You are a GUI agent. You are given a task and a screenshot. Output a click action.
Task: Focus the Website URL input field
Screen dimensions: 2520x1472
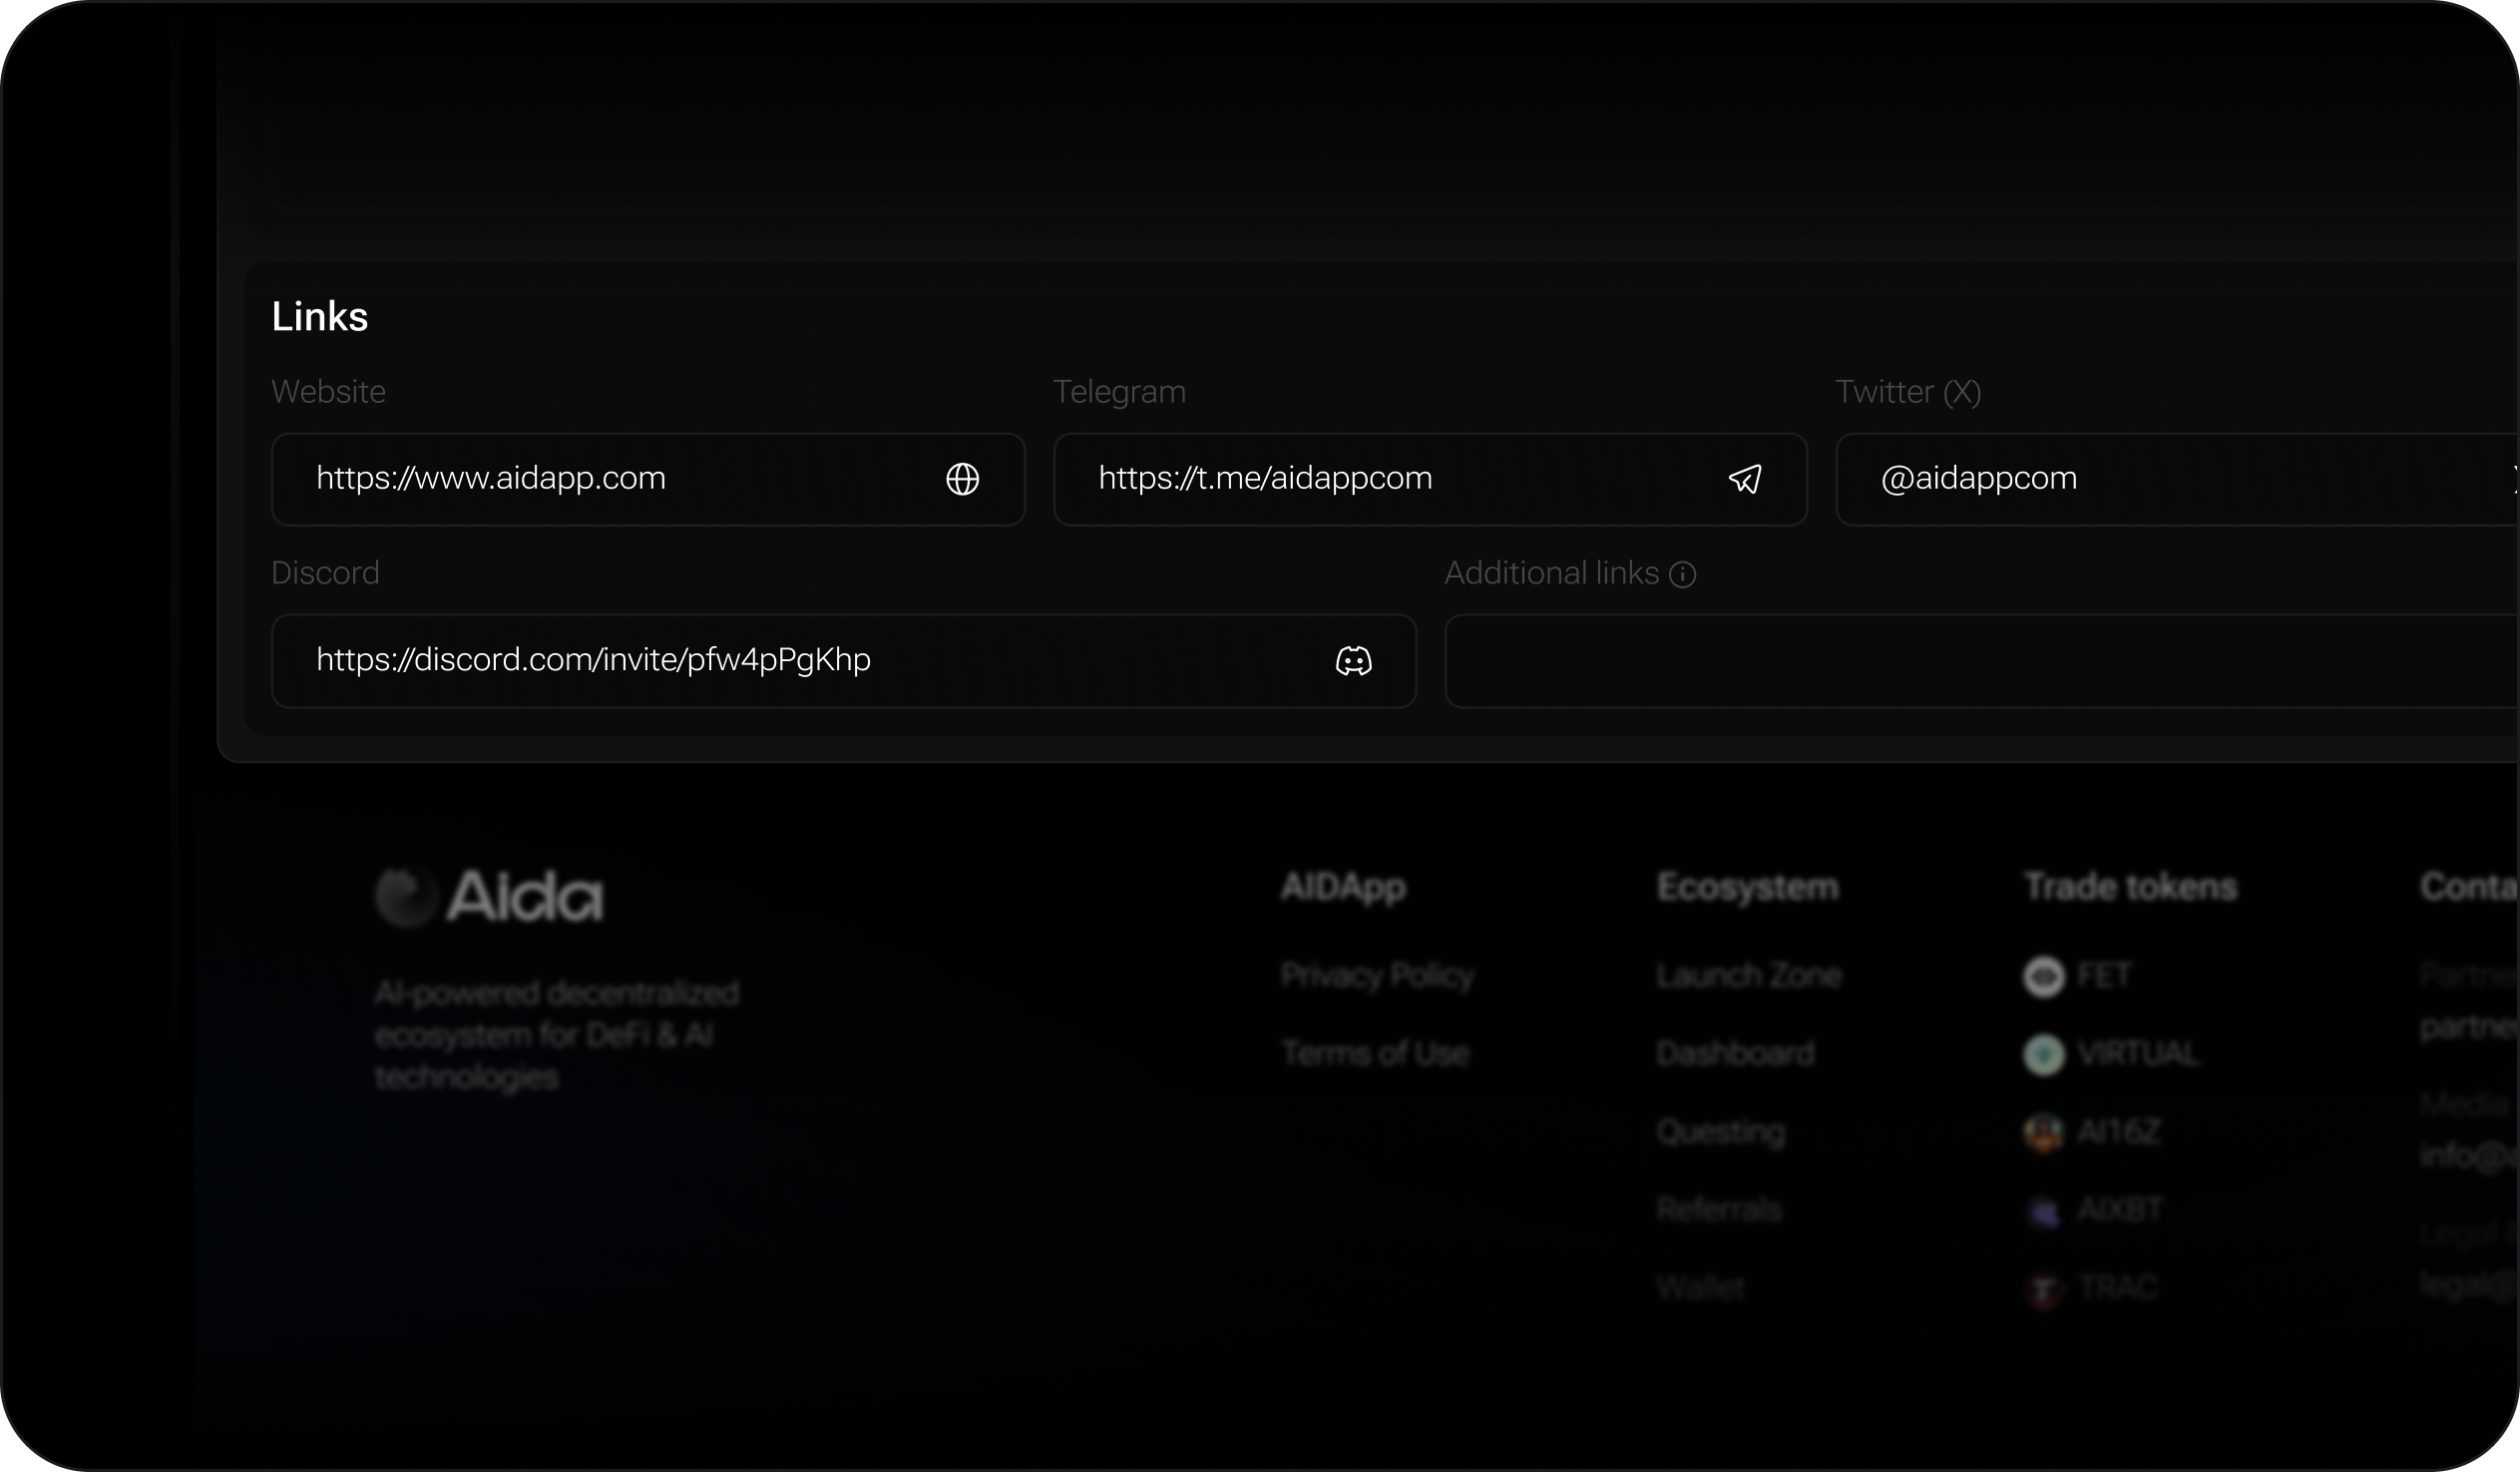click(600, 479)
